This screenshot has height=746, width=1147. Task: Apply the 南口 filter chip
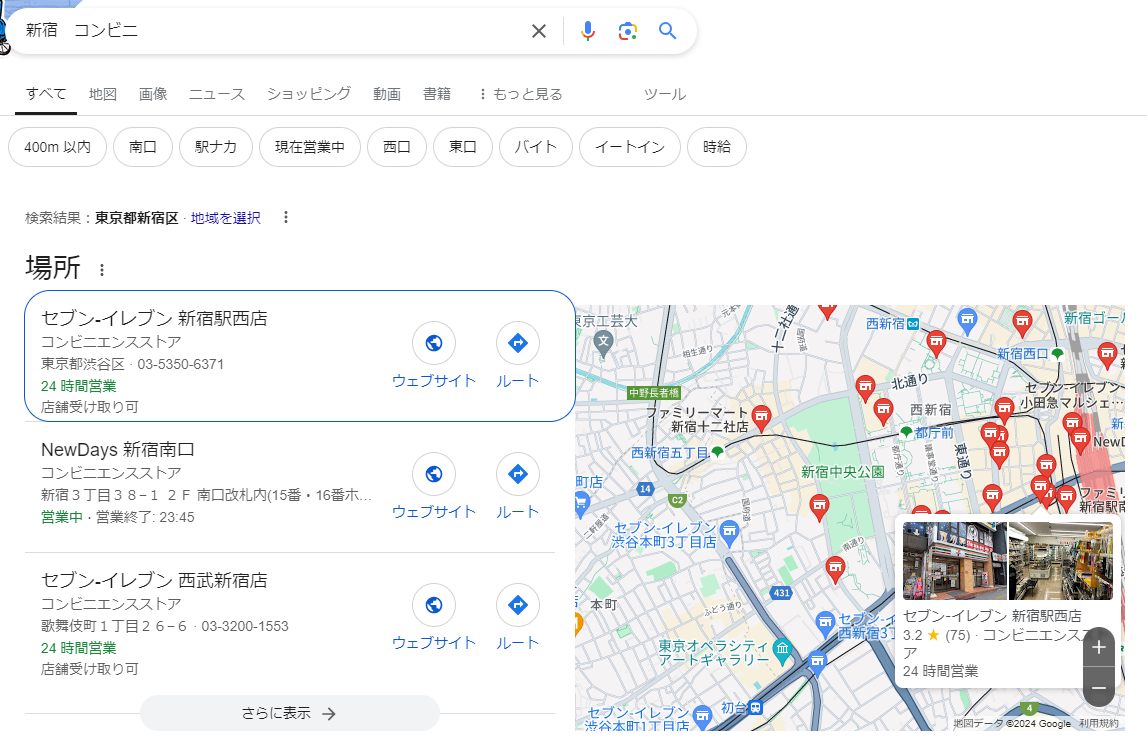[x=143, y=147]
